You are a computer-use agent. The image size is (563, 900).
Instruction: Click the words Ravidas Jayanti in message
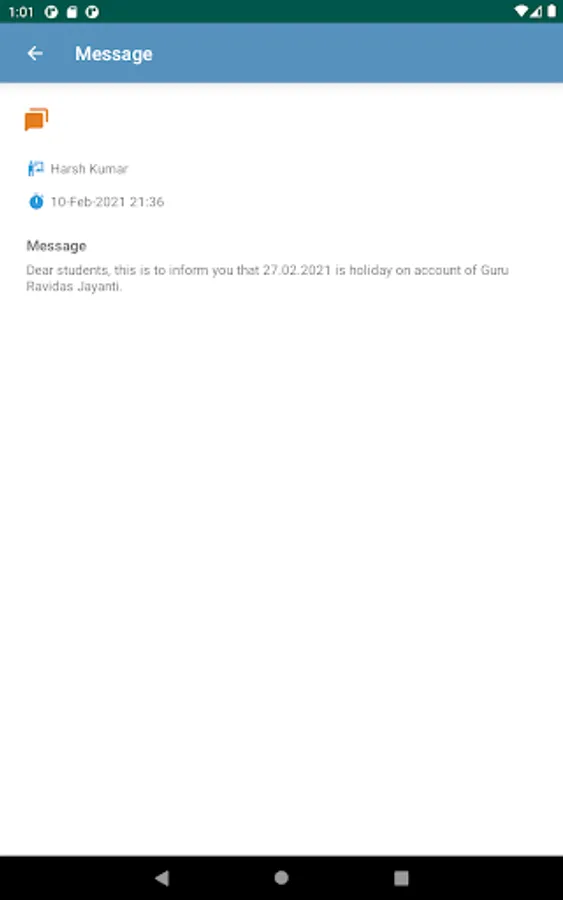pyautogui.click(x=73, y=286)
